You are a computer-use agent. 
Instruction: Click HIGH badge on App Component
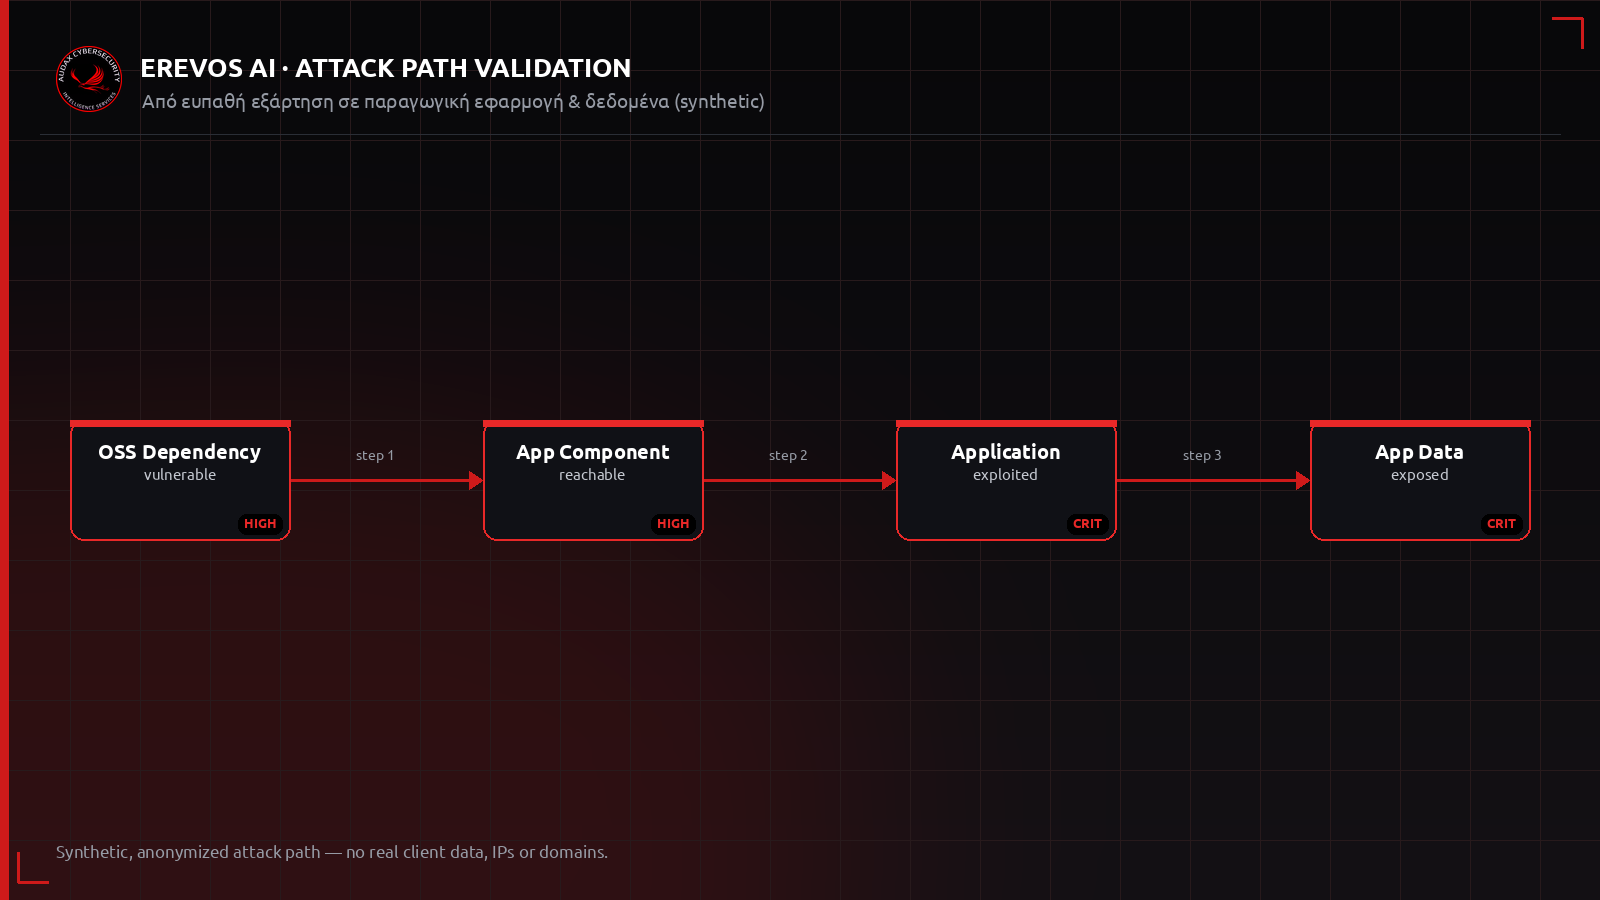[x=673, y=524]
